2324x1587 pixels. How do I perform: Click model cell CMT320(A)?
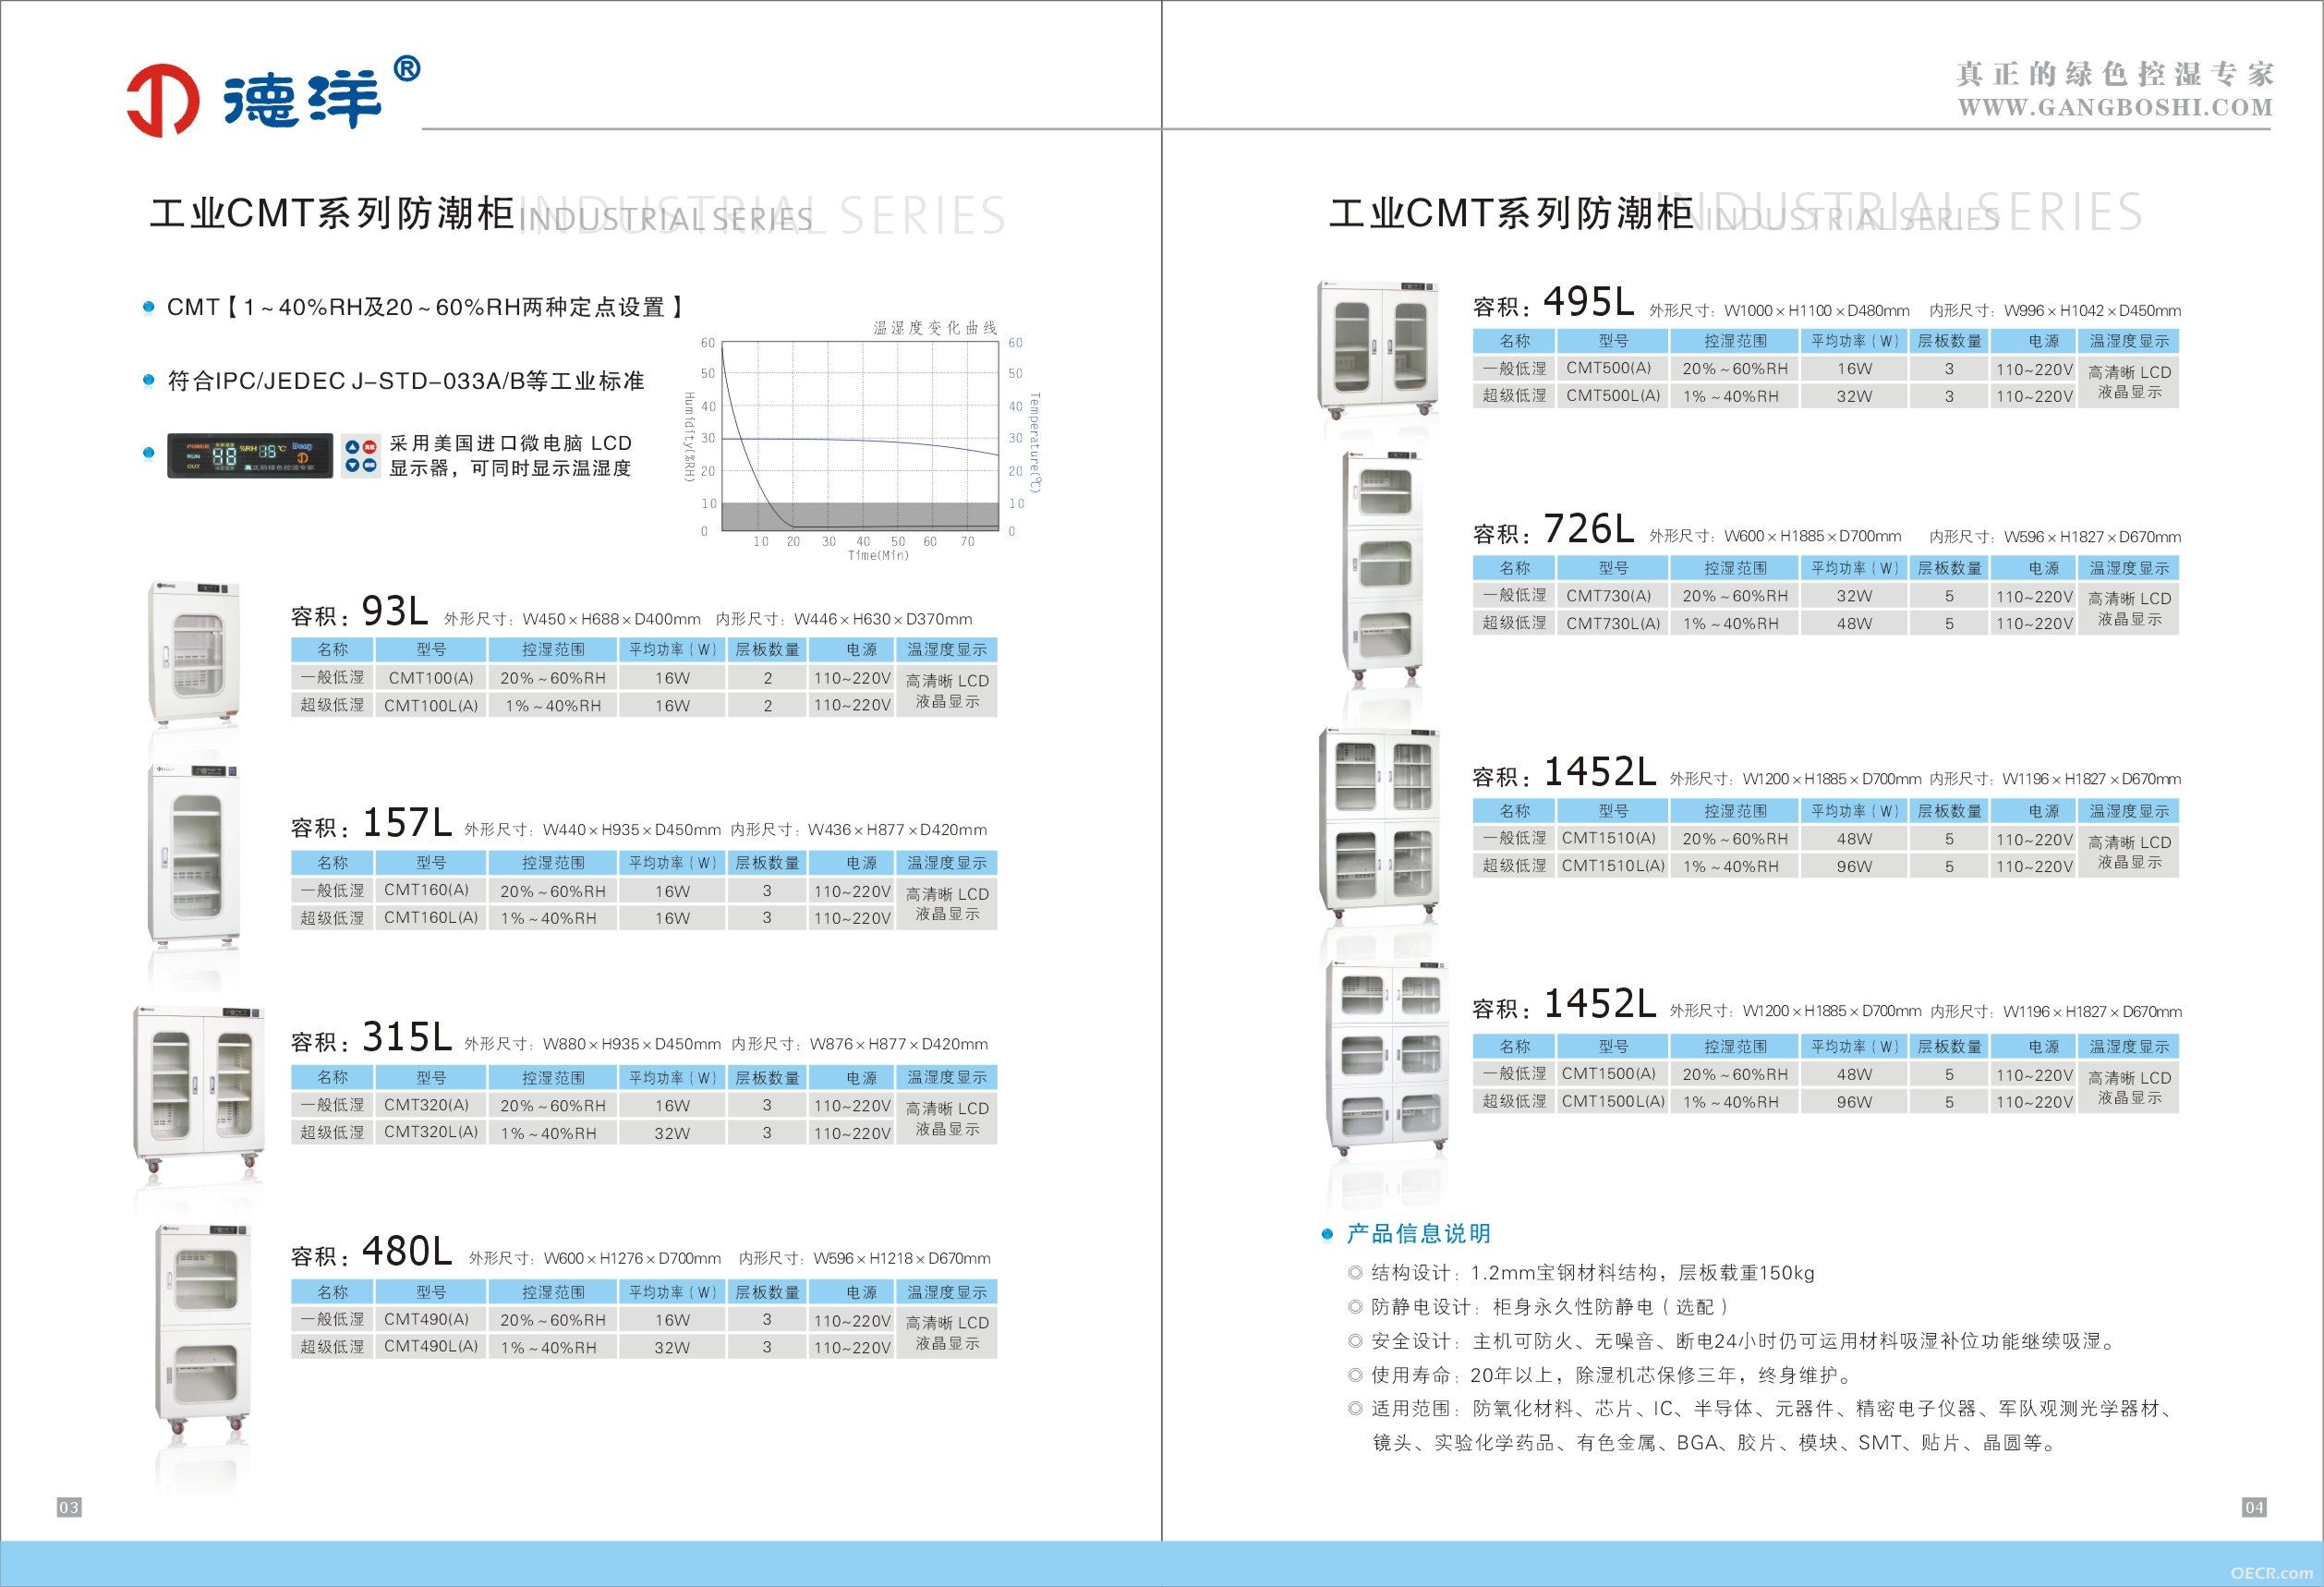click(431, 1105)
